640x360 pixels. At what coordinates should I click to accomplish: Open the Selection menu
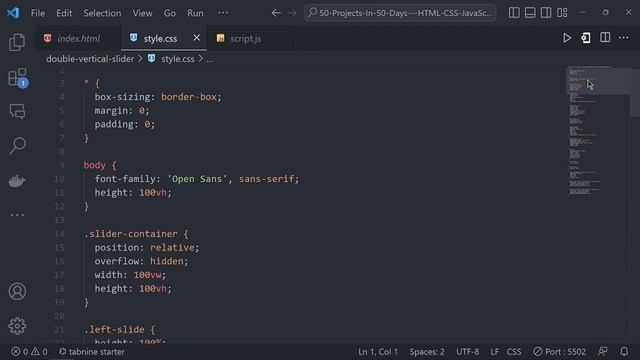point(102,13)
